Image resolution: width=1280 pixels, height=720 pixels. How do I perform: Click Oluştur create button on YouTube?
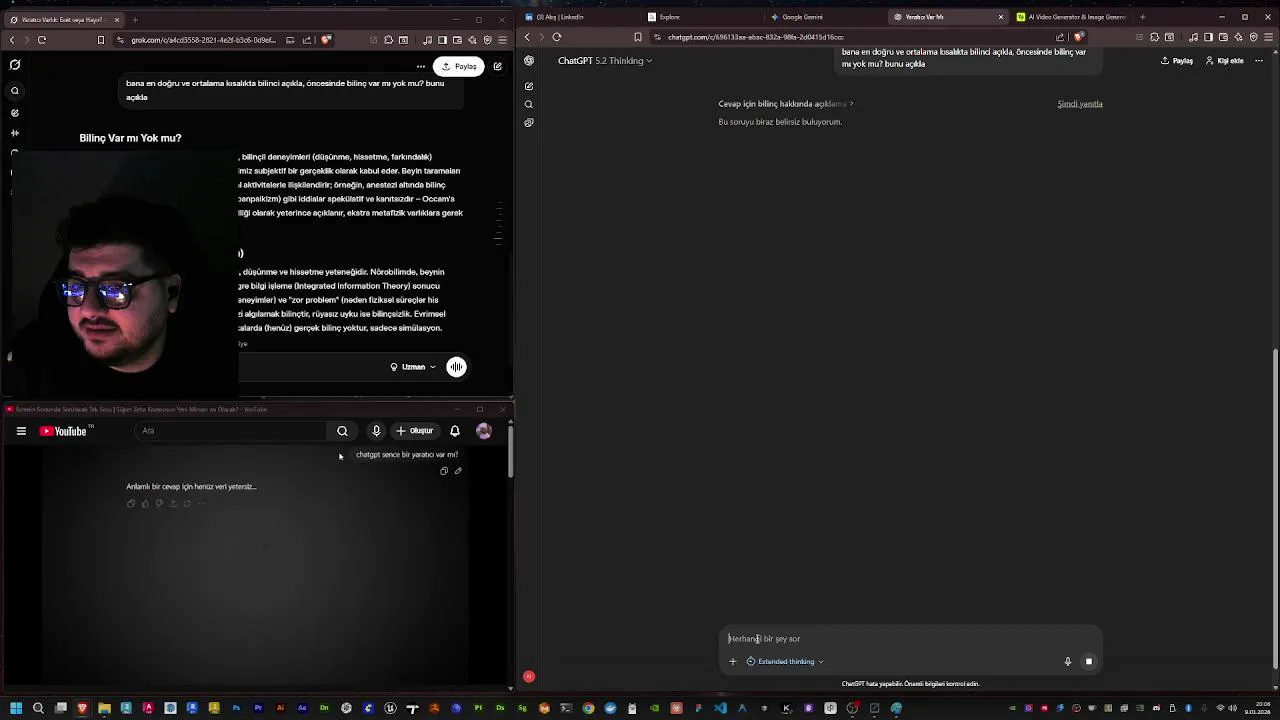pyautogui.click(x=415, y=431)
